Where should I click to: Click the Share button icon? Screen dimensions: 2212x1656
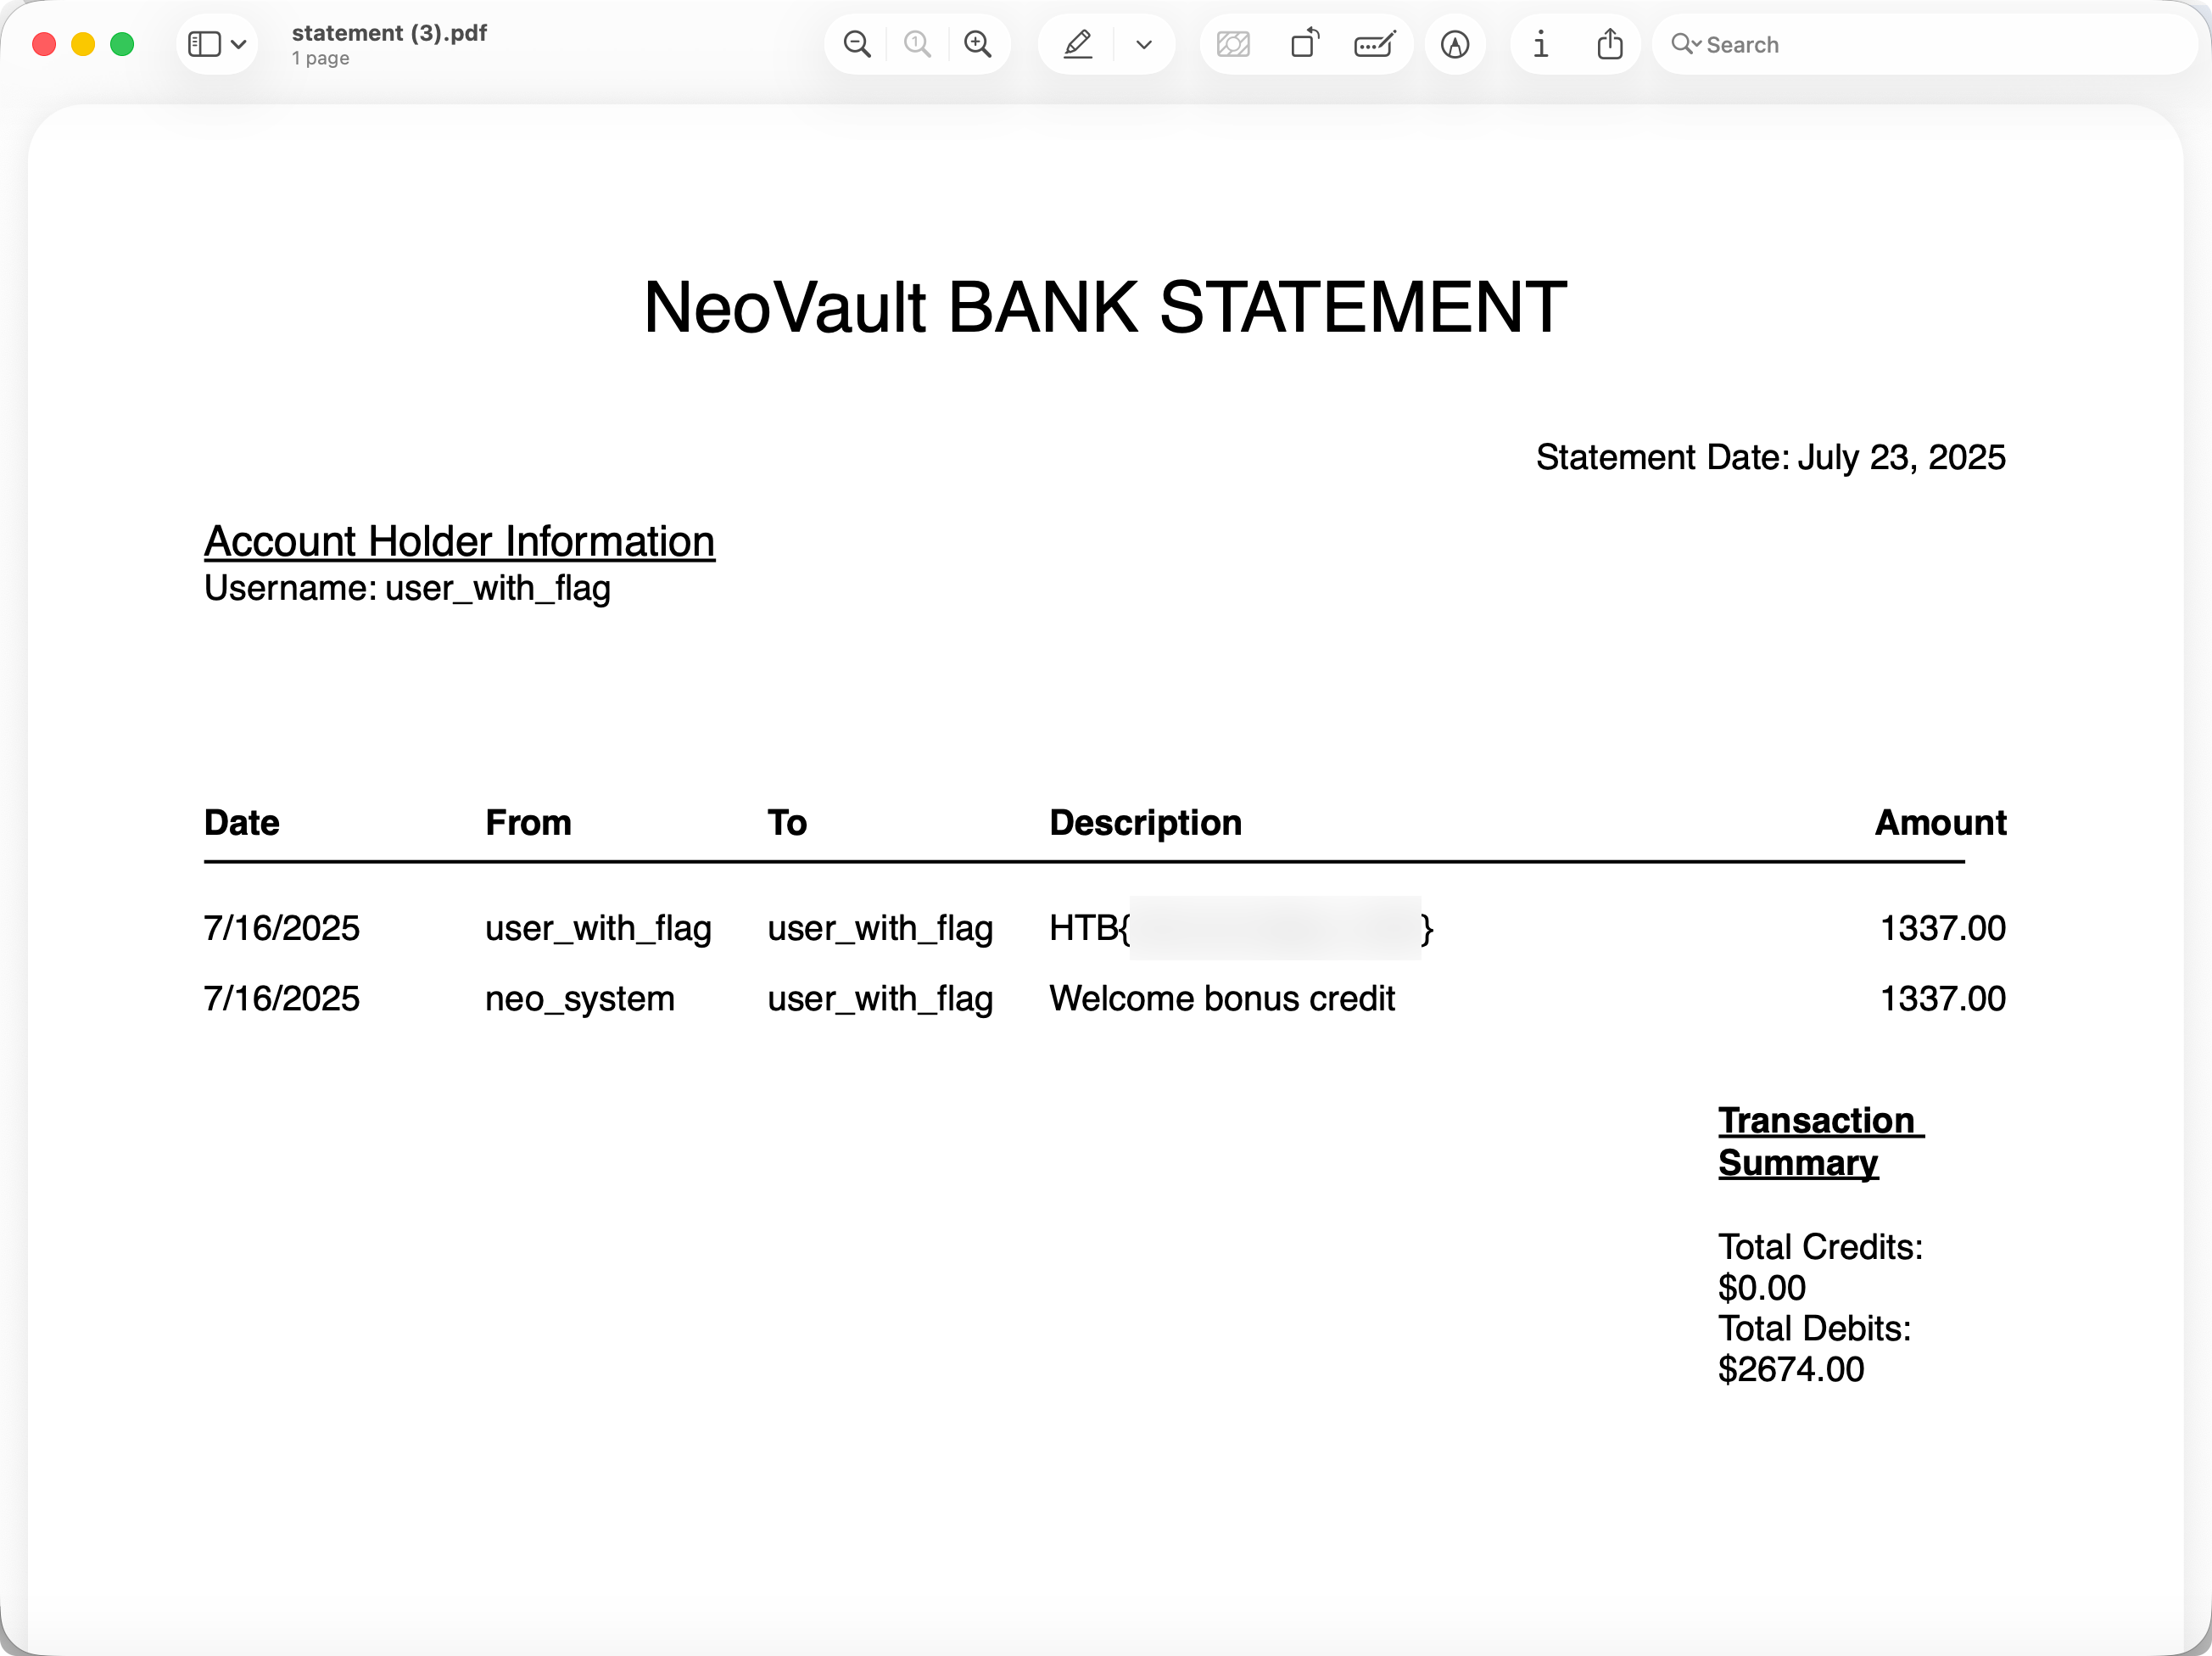pyautogui.click(x=1609, y=44)
